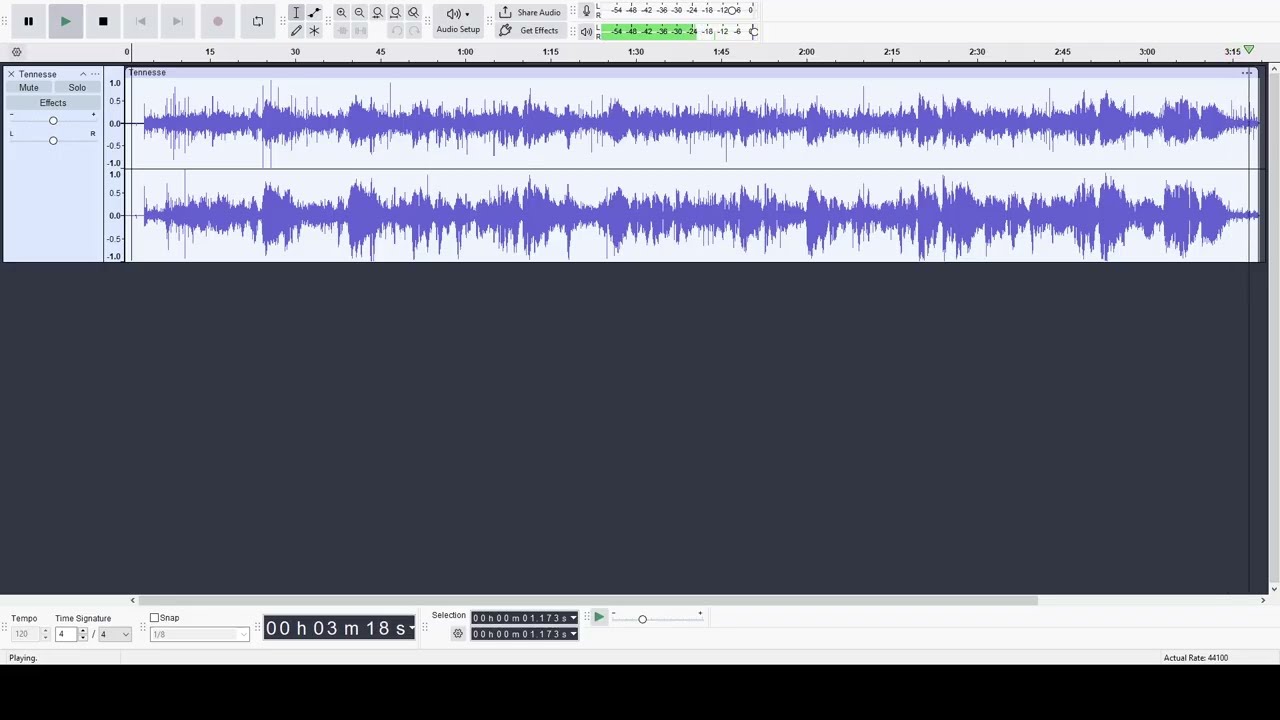Click the Silence audio selection icon
This screenshot has height=720, width=1280.
[359, 31]
